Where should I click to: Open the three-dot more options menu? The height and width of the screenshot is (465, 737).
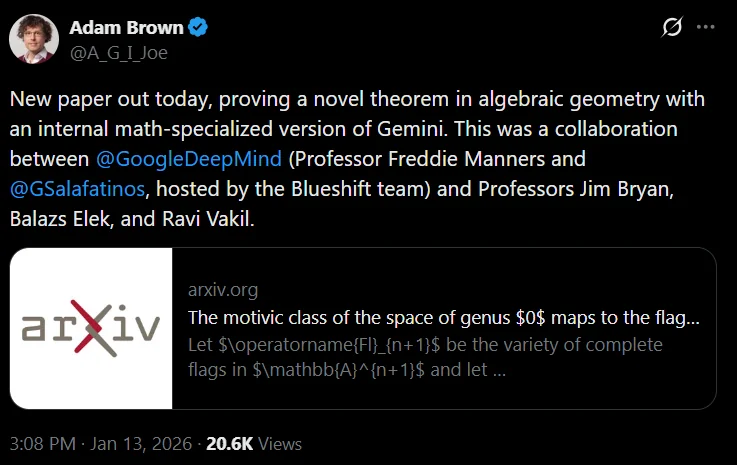(x=706, y=30)
